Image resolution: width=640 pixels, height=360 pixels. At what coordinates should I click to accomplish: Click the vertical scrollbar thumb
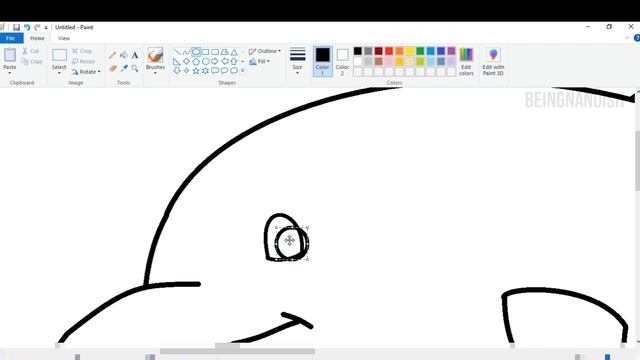pyautogui.click(x=638, y=160)
